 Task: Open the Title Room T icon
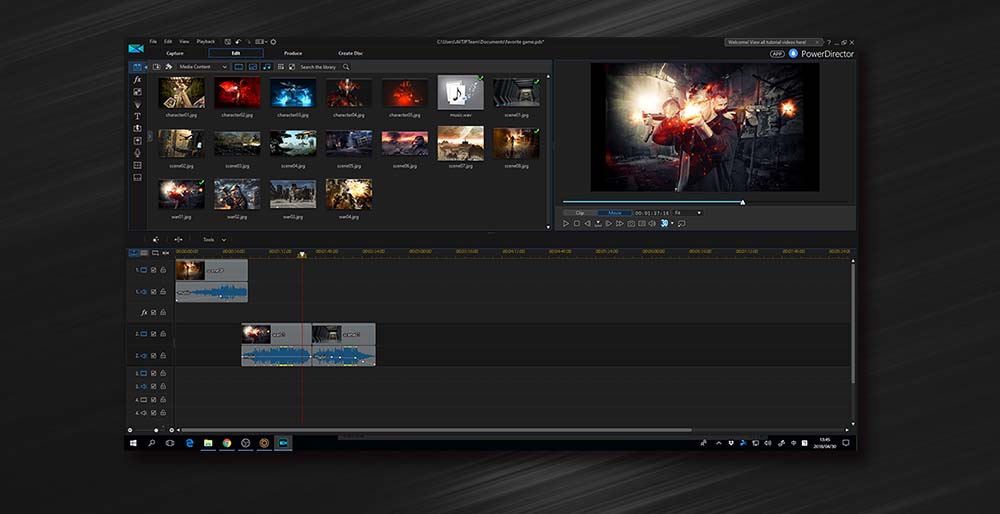click(137, 116)
